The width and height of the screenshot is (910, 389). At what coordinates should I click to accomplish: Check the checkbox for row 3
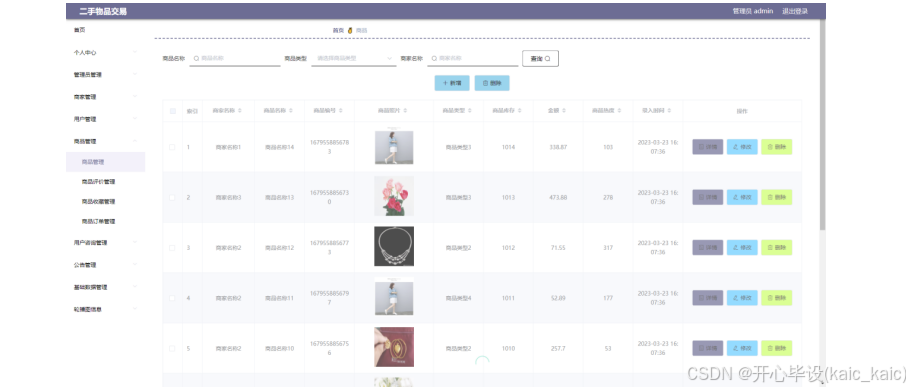click(x=172, y=248)
